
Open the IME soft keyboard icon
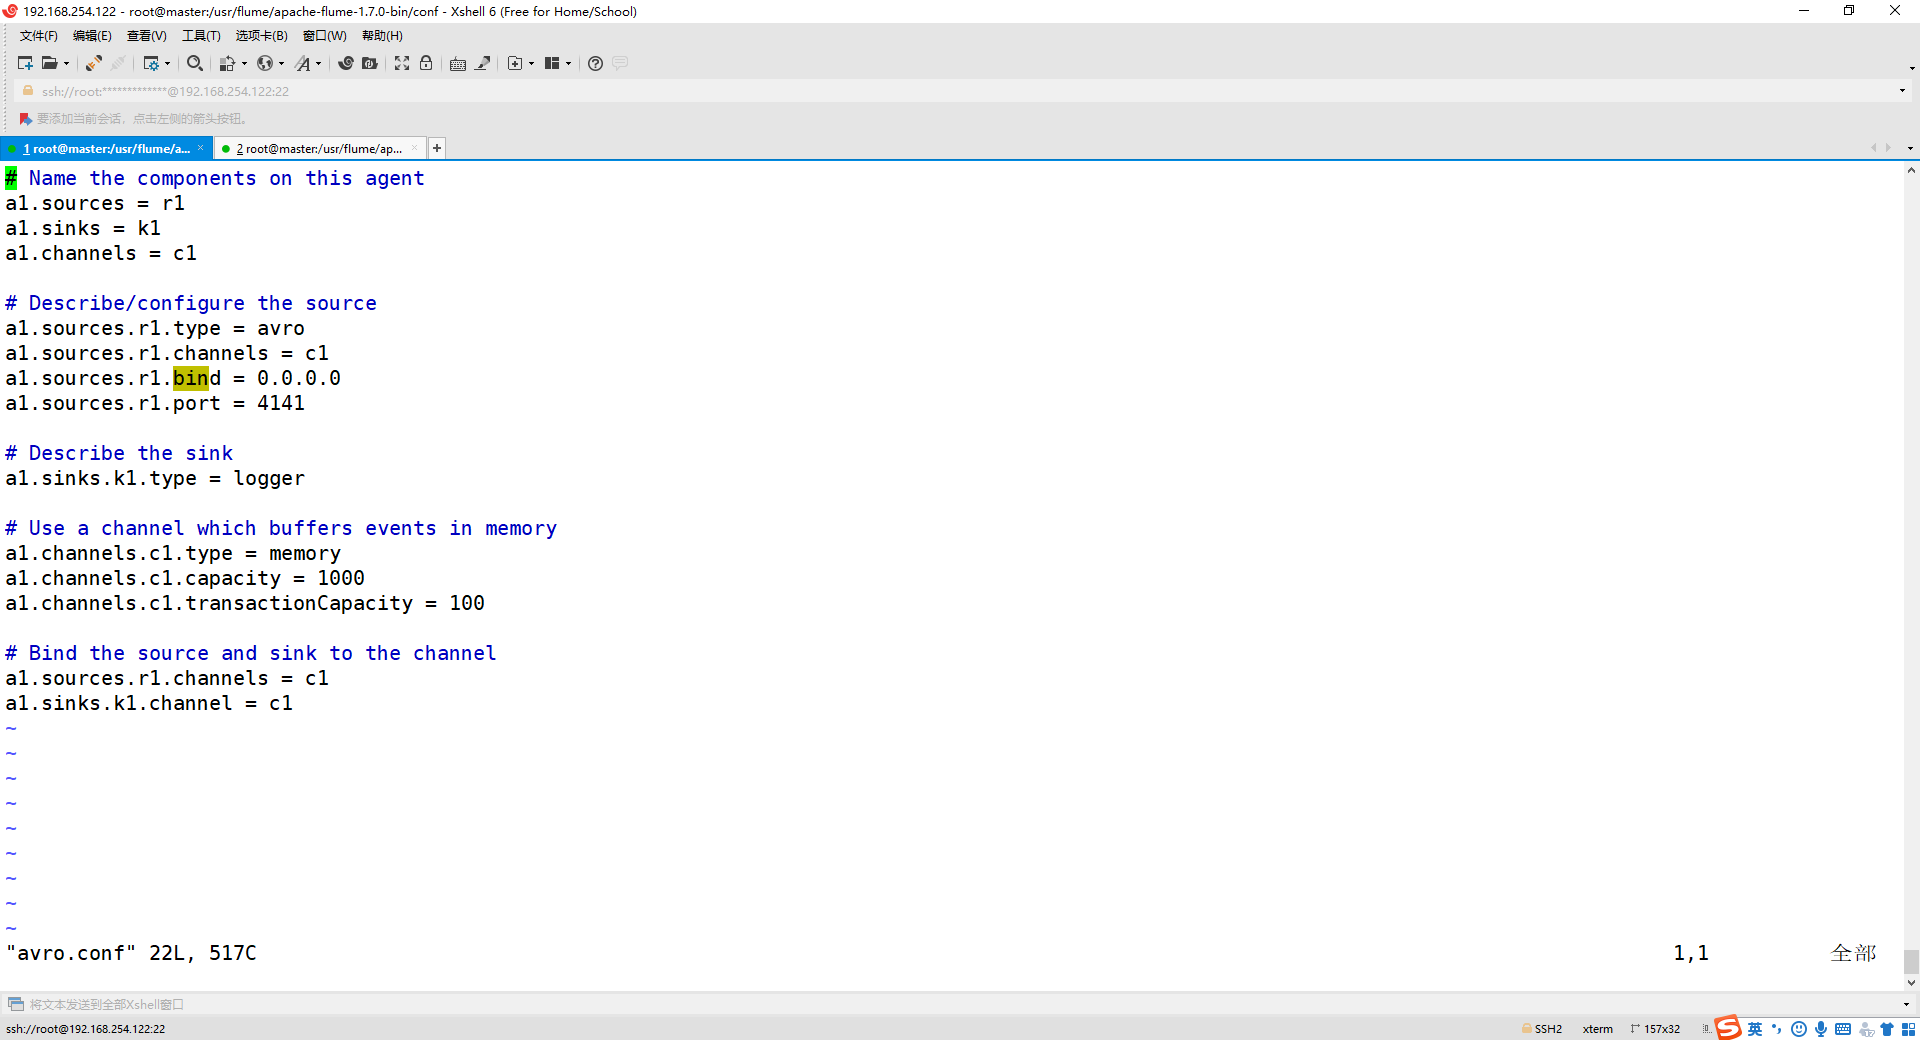click(x=1843, y=1029)
